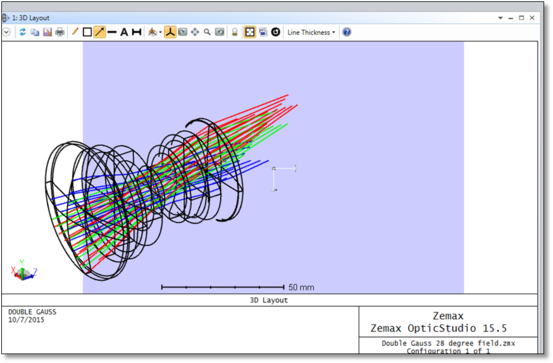Select the text annotation A tool
The width and height of the screenshot is (553, 363).
click(124, 32)
